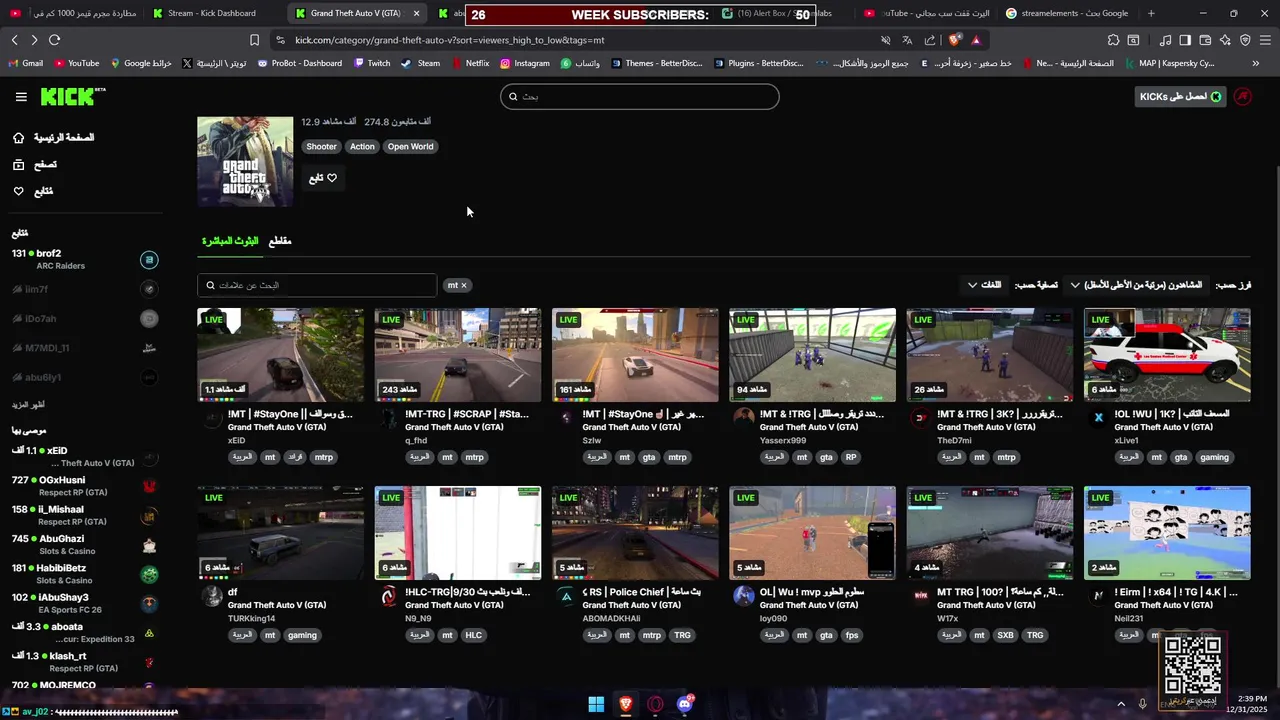Open the Windows Start menu
Viewport: 1280px width, 720px height.
[x=596, y=704]
